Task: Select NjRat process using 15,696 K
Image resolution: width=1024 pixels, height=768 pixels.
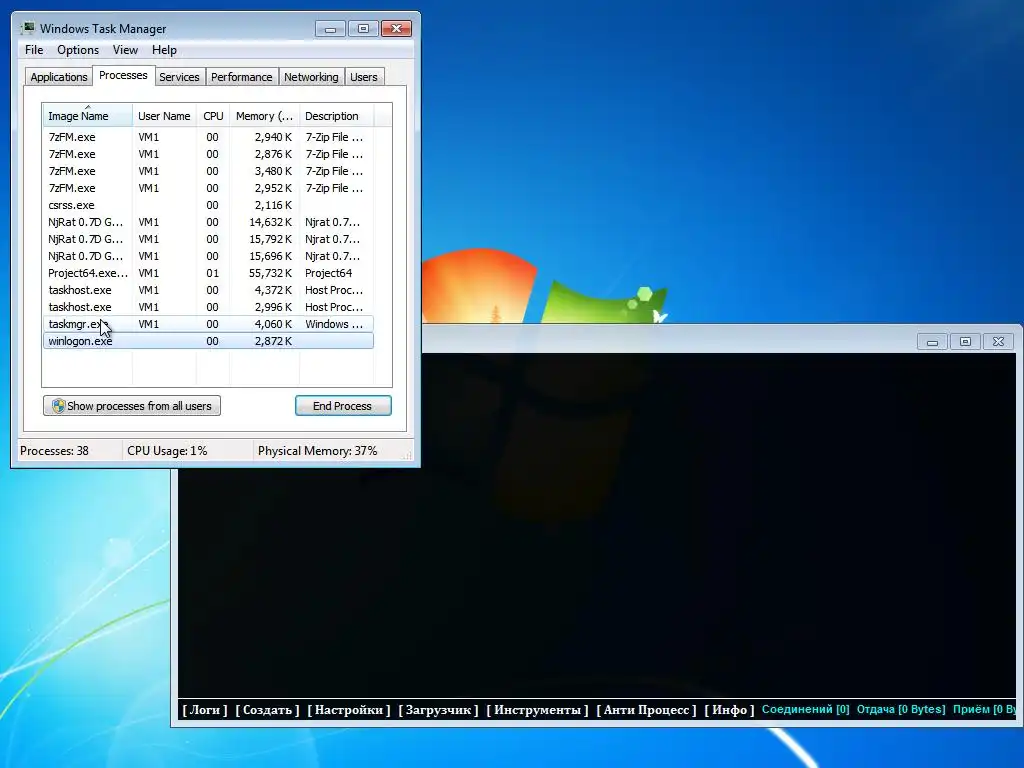Action: click(x=208, y=256)
